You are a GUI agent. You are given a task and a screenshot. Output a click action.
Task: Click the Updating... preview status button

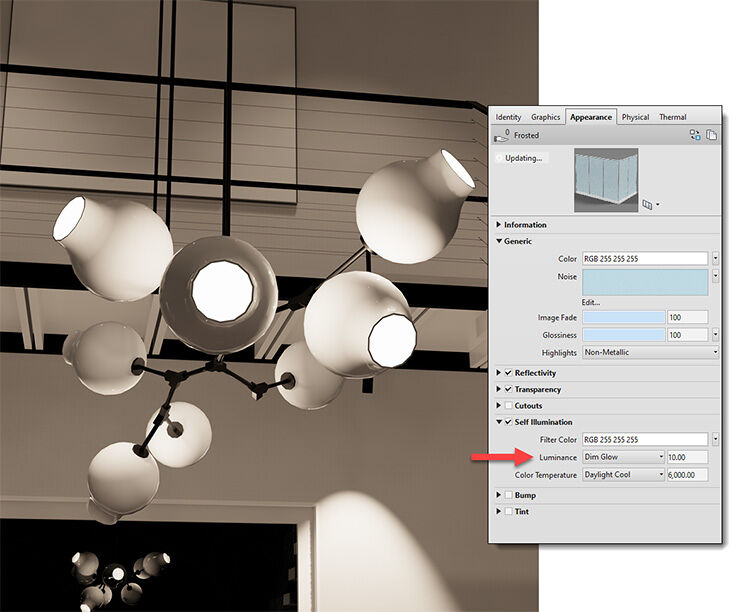[520, 158]
